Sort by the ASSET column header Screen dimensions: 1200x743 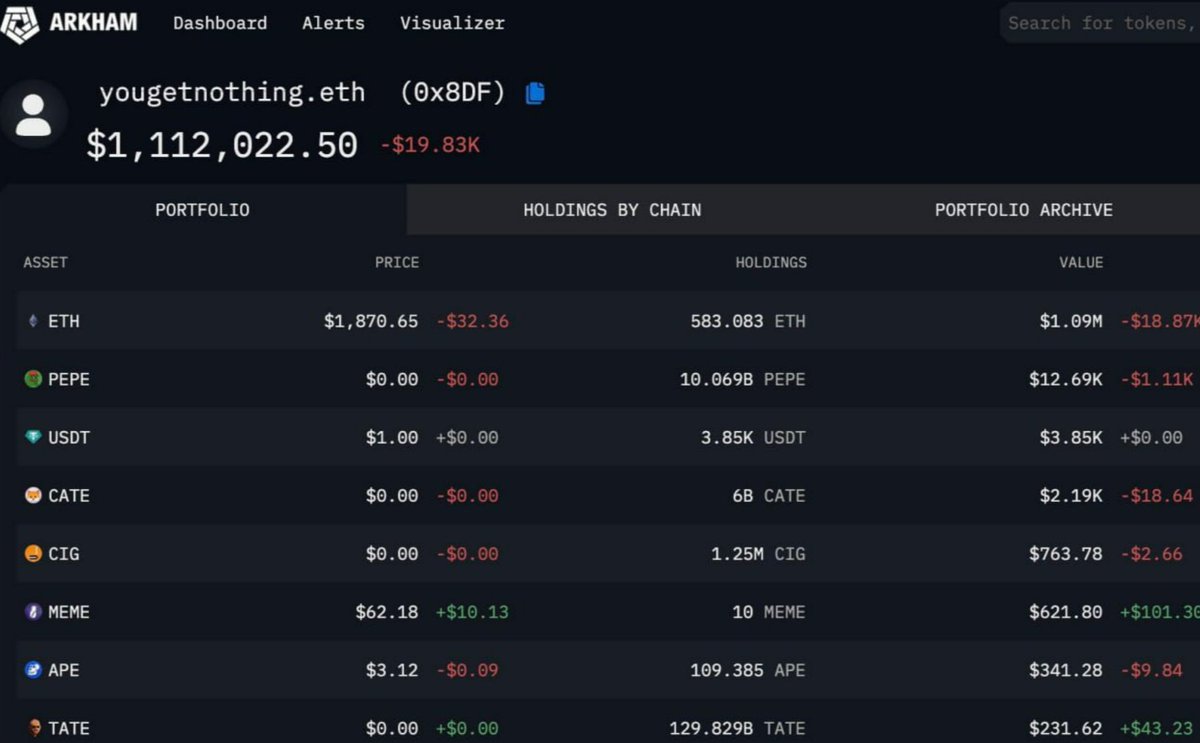pos(45,262)
